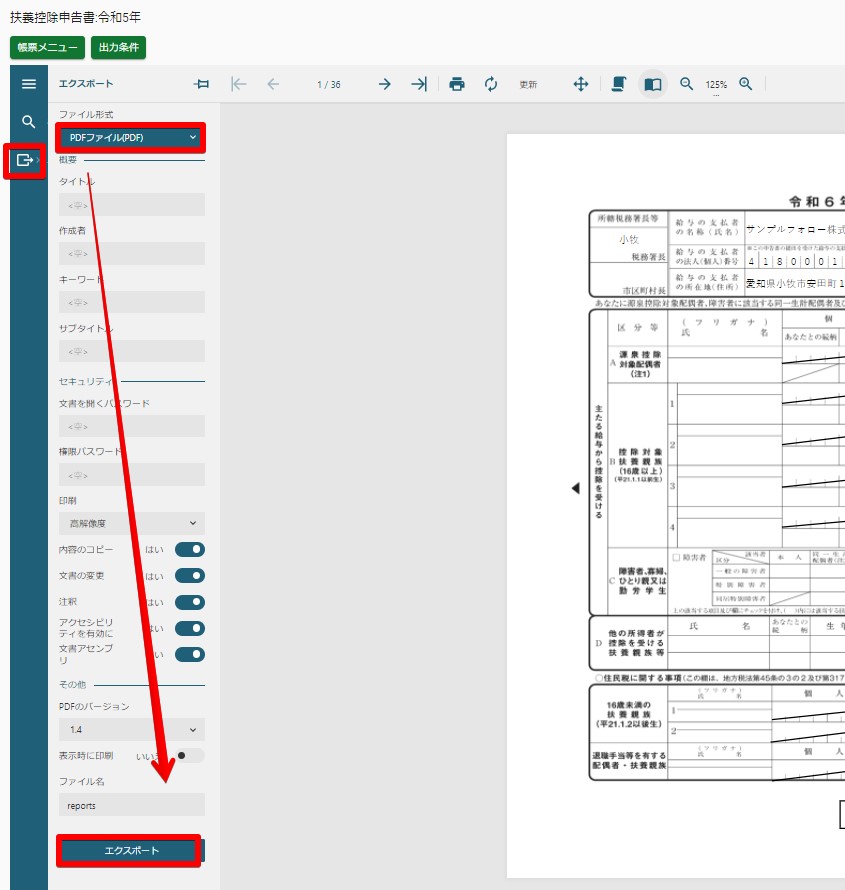Toggle the アクセシビリティを有効に switch
This screenshot has height=890, width=845.
190,628
